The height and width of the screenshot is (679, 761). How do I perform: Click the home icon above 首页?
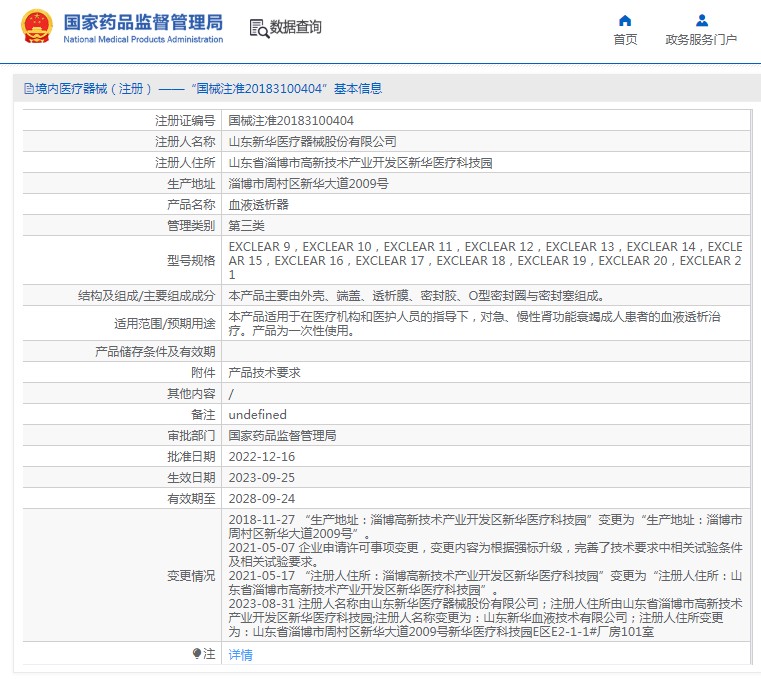625,20
